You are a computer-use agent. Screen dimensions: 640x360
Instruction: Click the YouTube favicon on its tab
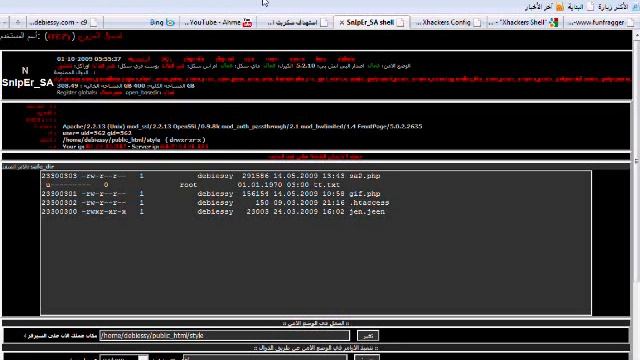point(247,22)
